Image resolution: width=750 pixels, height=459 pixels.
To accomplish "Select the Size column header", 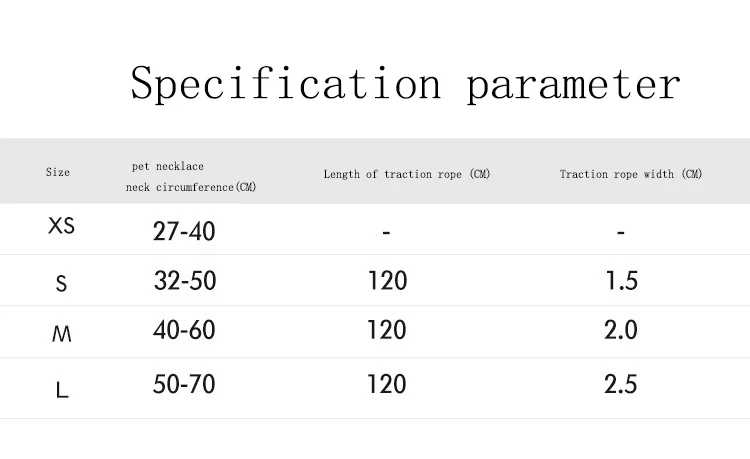I will [58, 172].
